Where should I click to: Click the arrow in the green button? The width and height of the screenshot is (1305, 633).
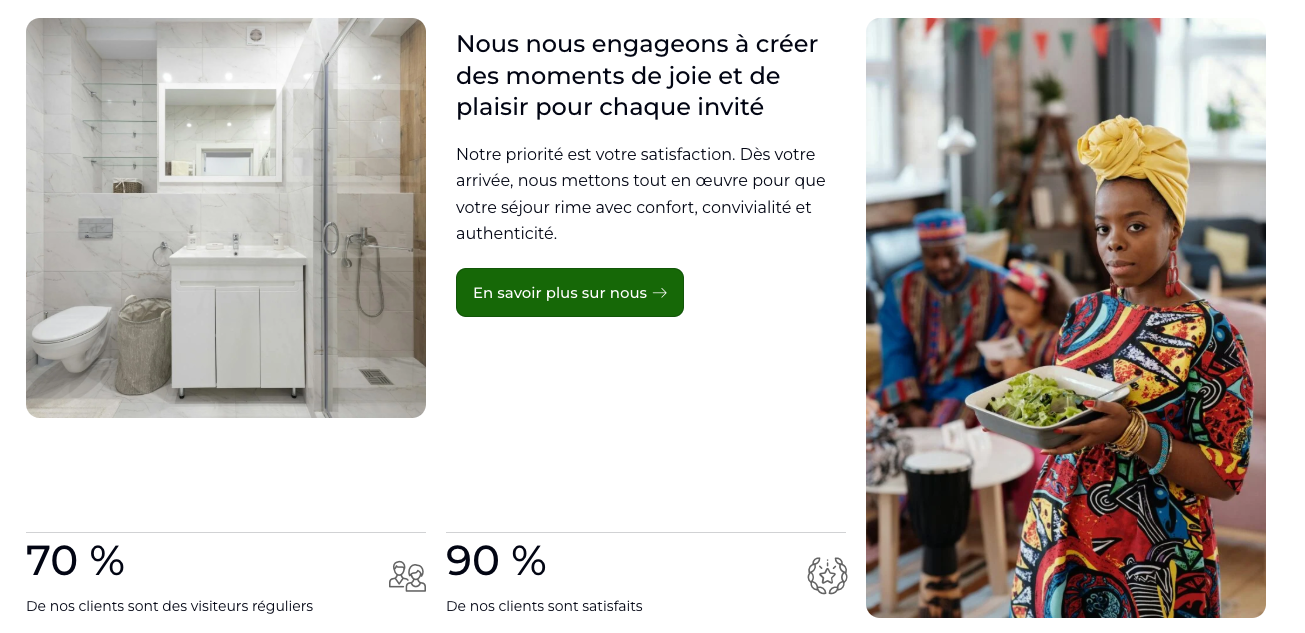coord(660,293)
